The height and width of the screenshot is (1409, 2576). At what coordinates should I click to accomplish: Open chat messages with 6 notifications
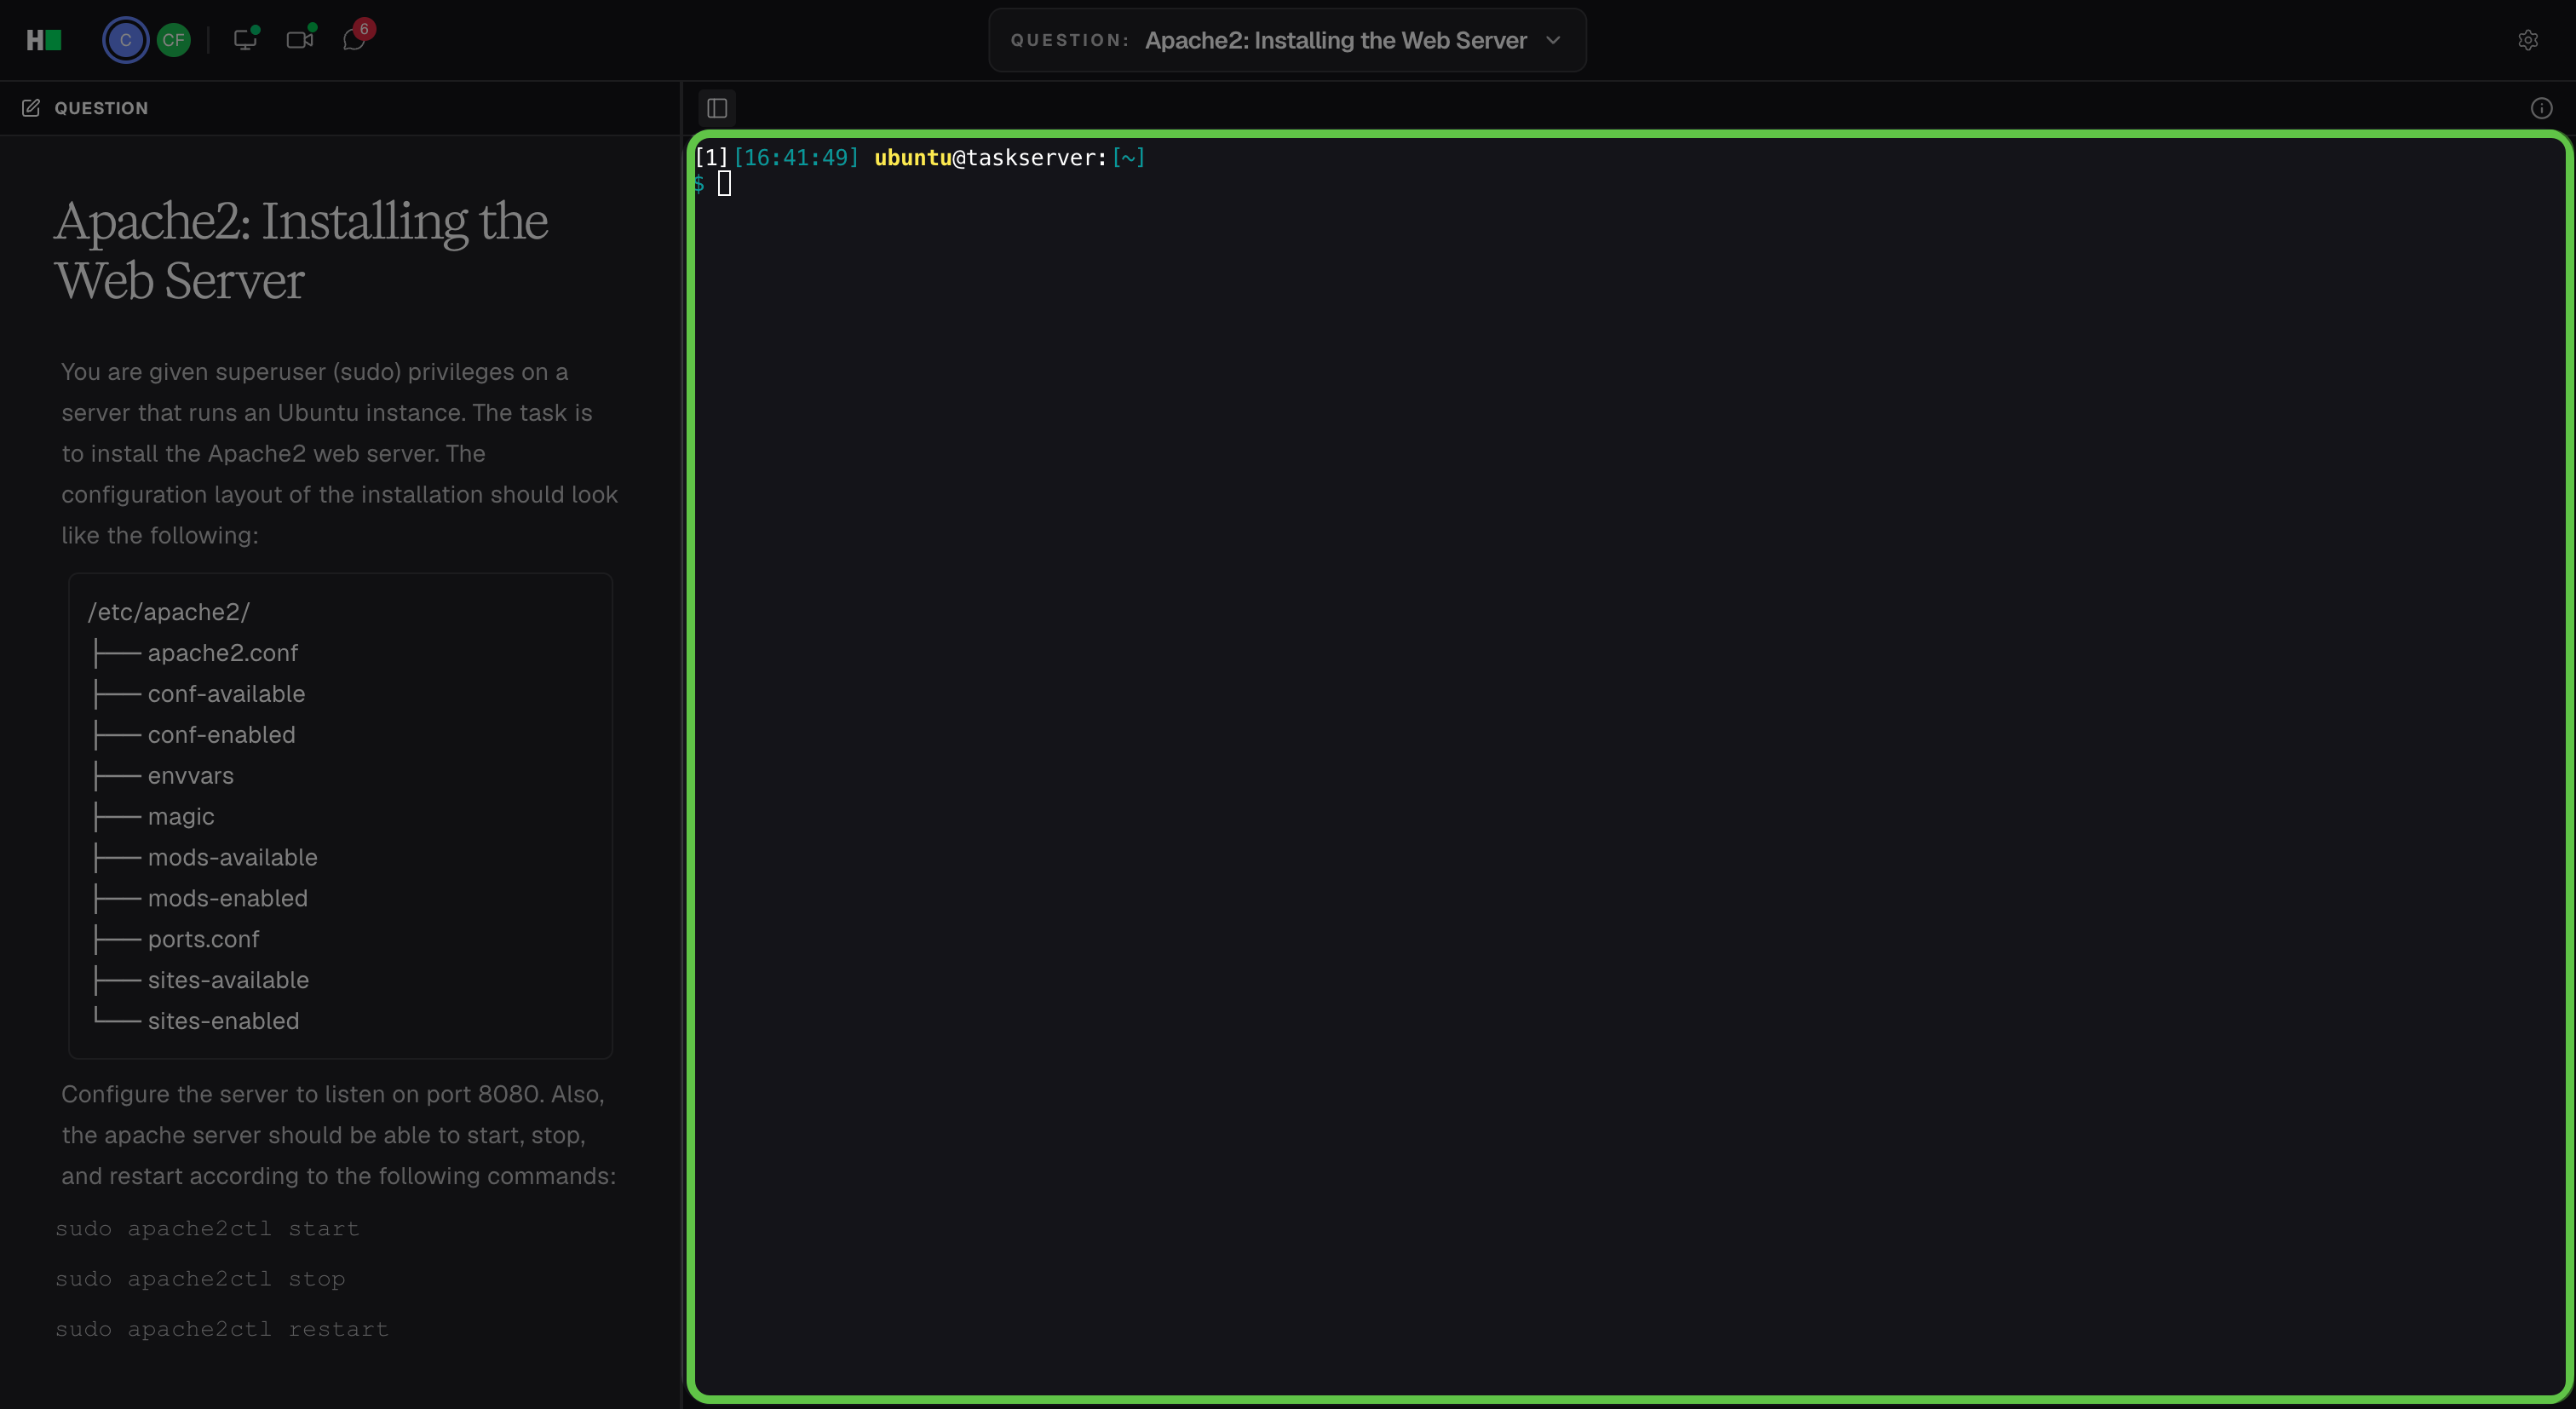[x=355, y=38]
